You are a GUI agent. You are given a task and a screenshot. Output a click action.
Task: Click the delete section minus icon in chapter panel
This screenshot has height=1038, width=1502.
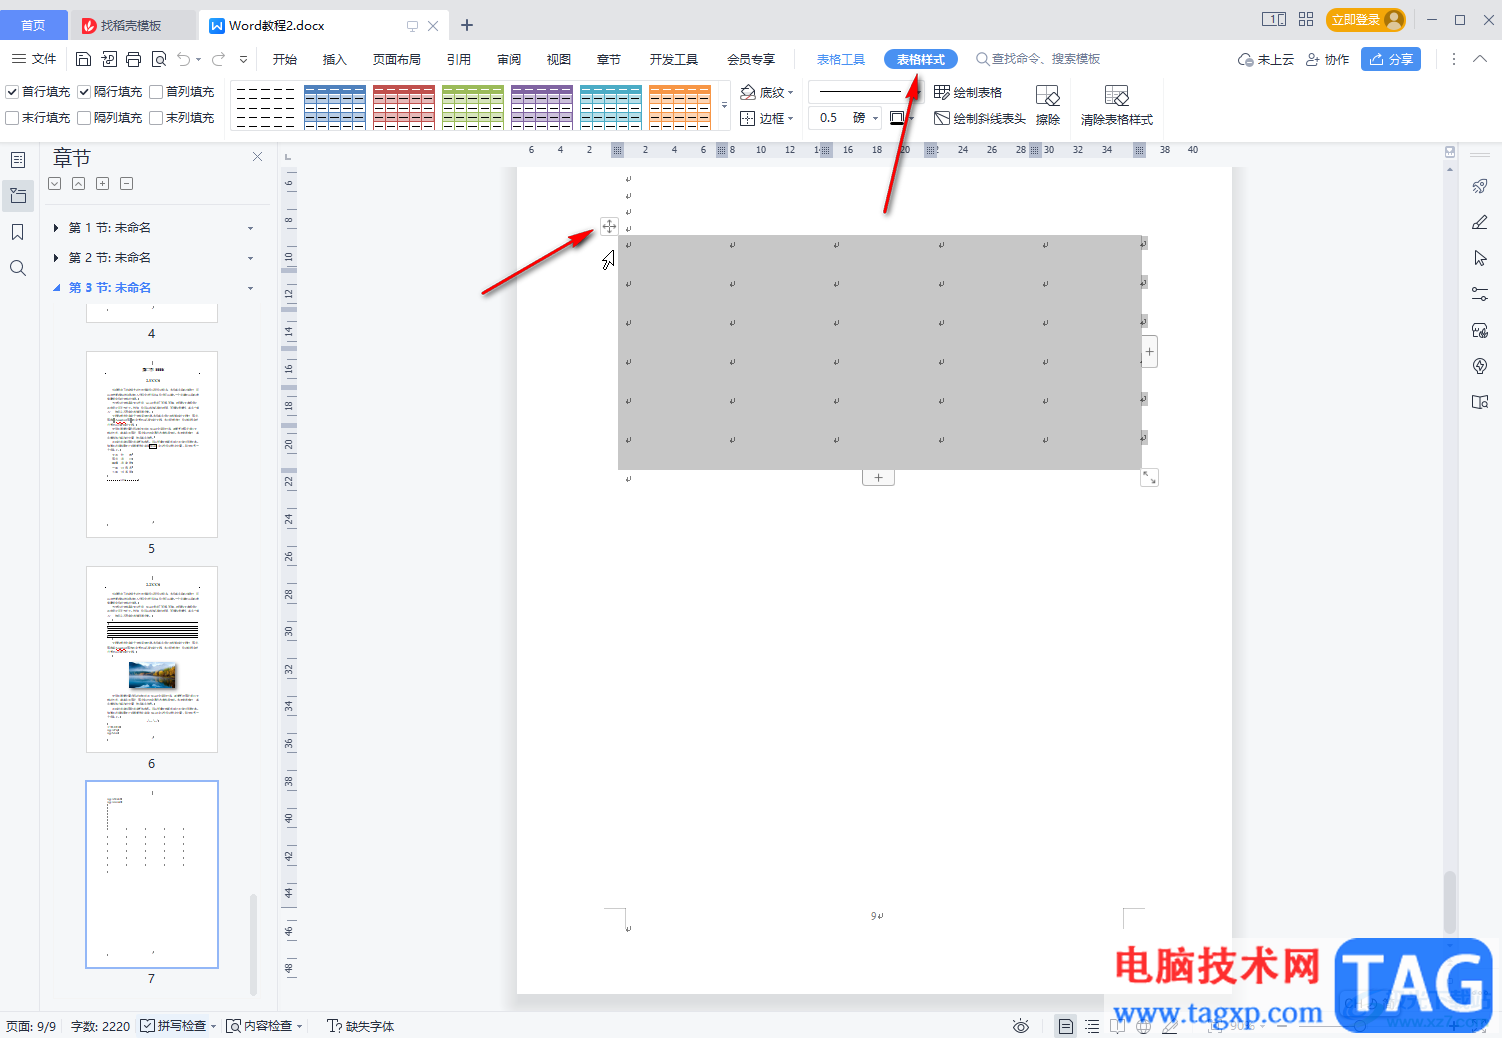[126, 183]
